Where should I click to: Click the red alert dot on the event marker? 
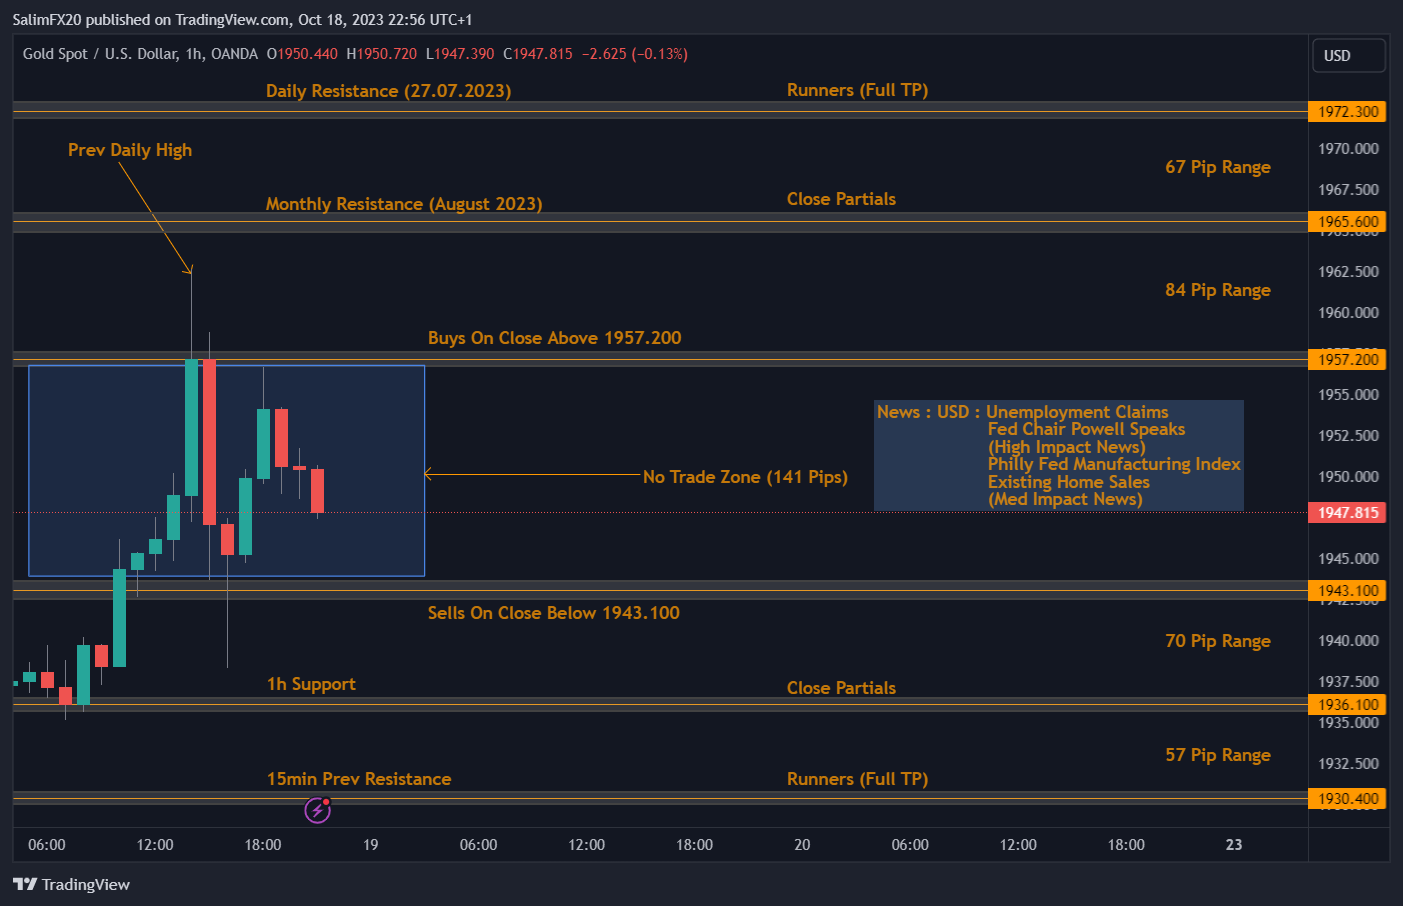325,802
